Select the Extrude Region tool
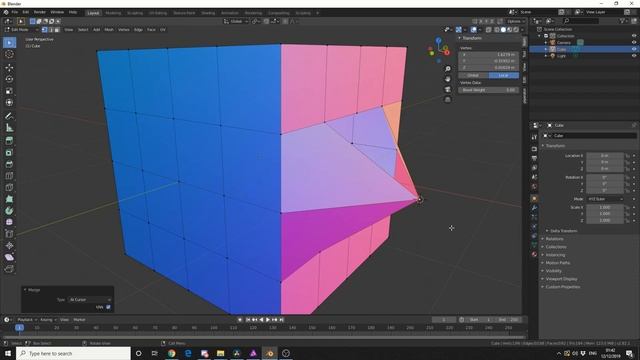 (9, 141)
